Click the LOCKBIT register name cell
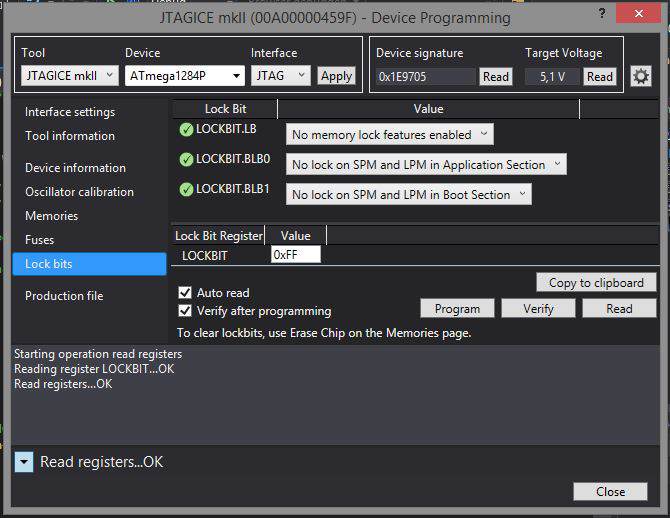 pyautogui.click(x=205, y=256)
